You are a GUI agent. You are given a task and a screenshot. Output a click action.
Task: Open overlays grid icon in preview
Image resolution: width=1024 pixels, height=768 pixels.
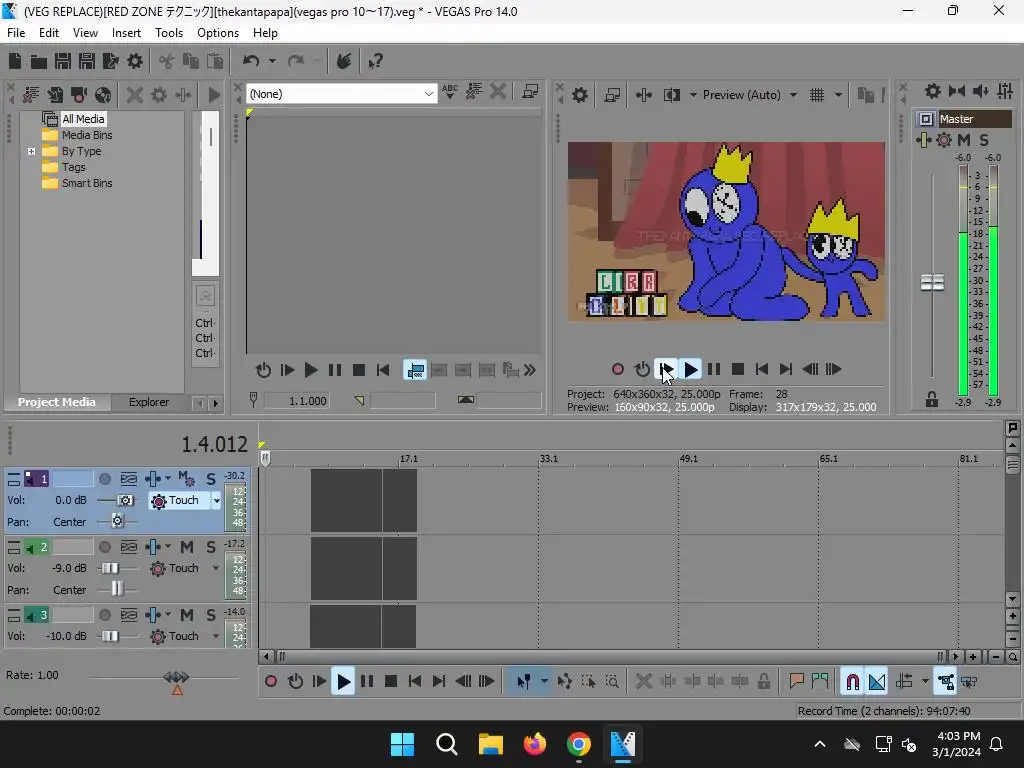point(817,95)
